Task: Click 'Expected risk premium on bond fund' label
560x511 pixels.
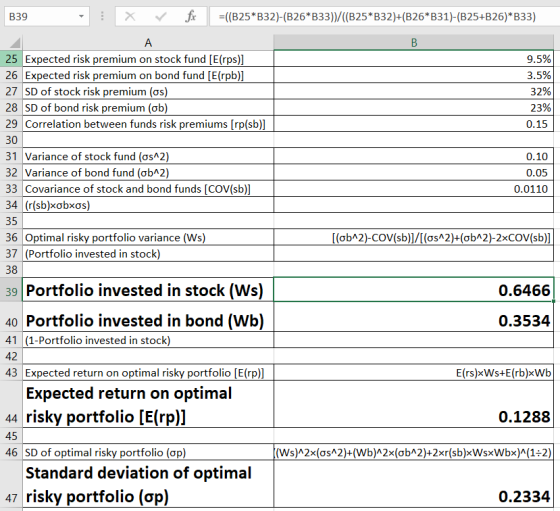Action: (134, 75)
